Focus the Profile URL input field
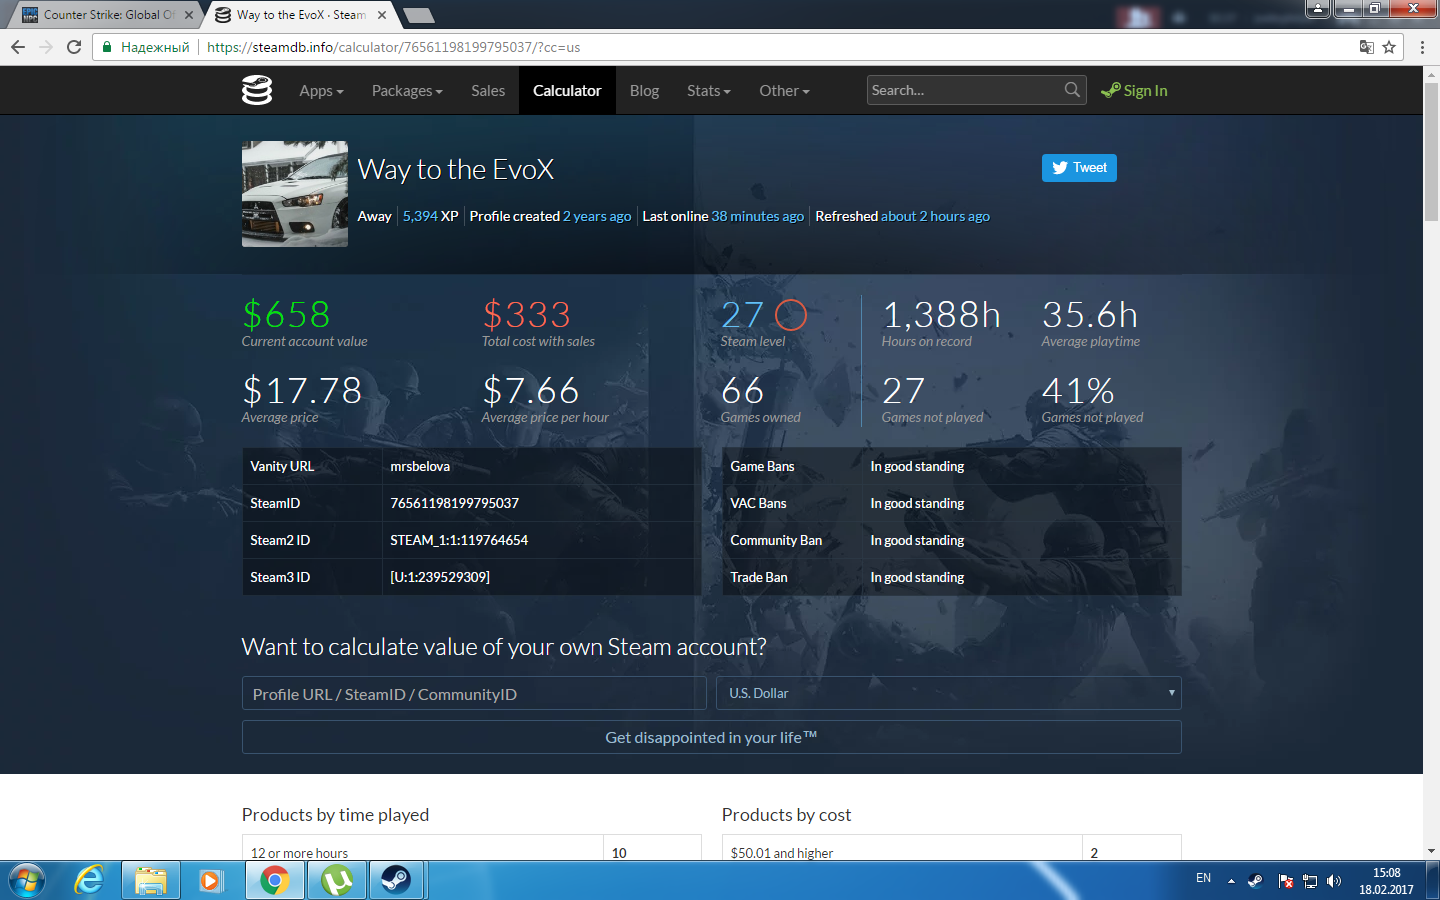 pyautogui.click(x=474, y=693)
